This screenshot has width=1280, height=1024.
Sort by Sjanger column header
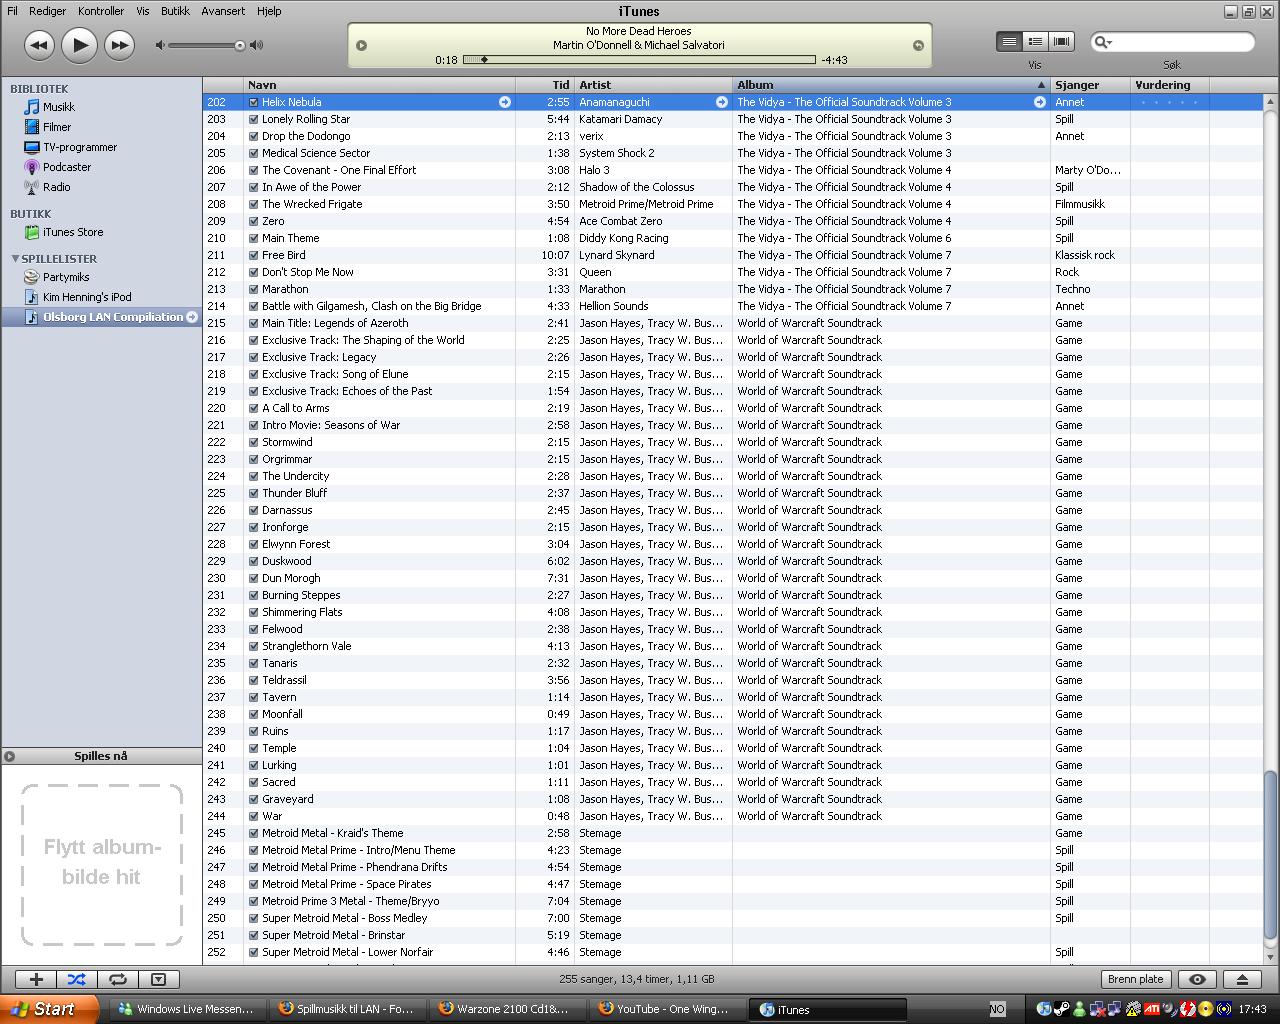tap(1090, 85)
